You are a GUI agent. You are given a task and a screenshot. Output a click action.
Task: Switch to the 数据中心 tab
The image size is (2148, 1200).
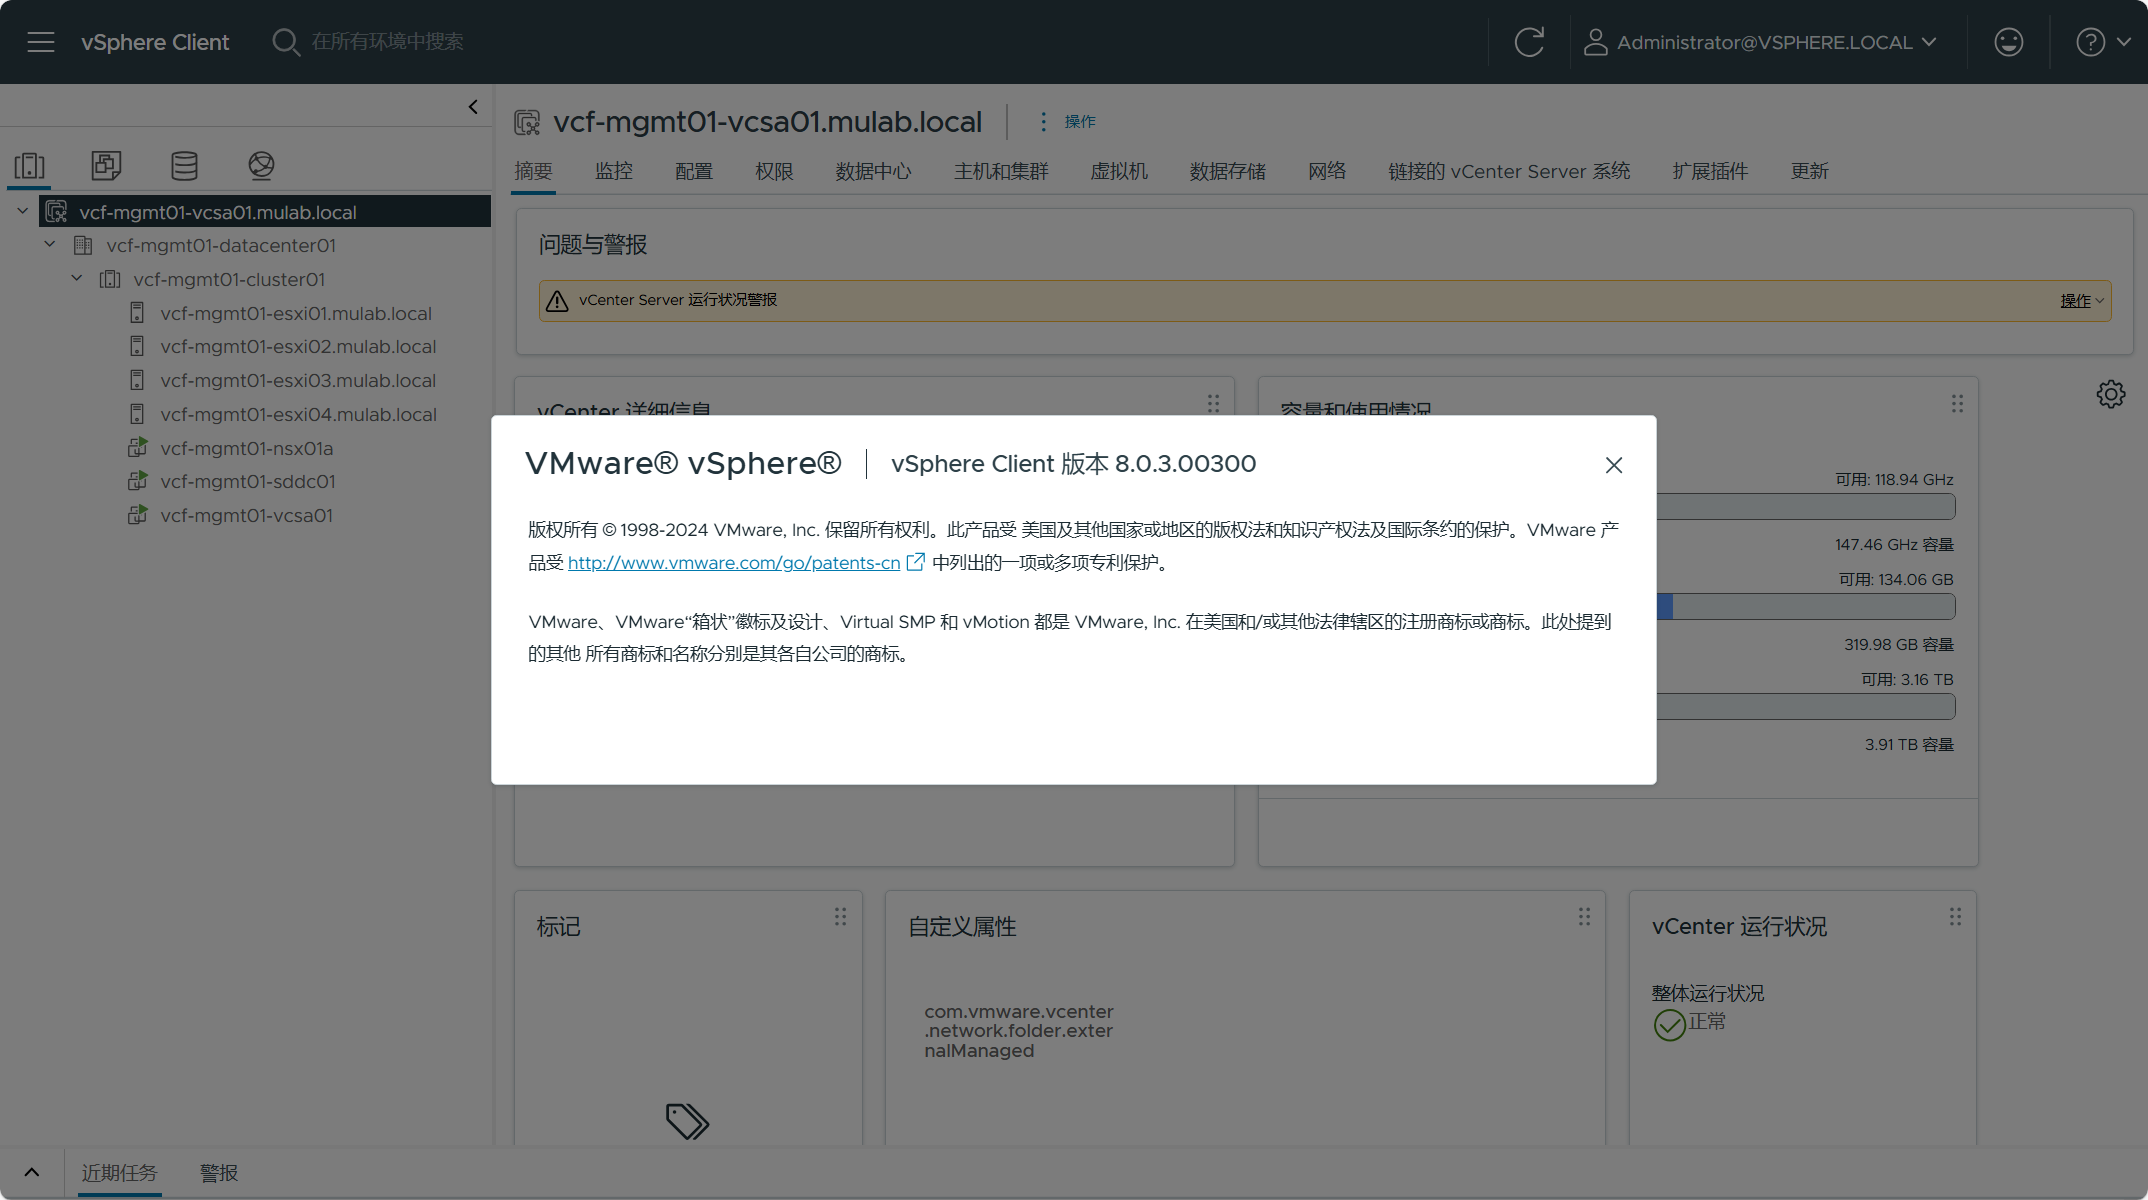click(x=873, y=171)
